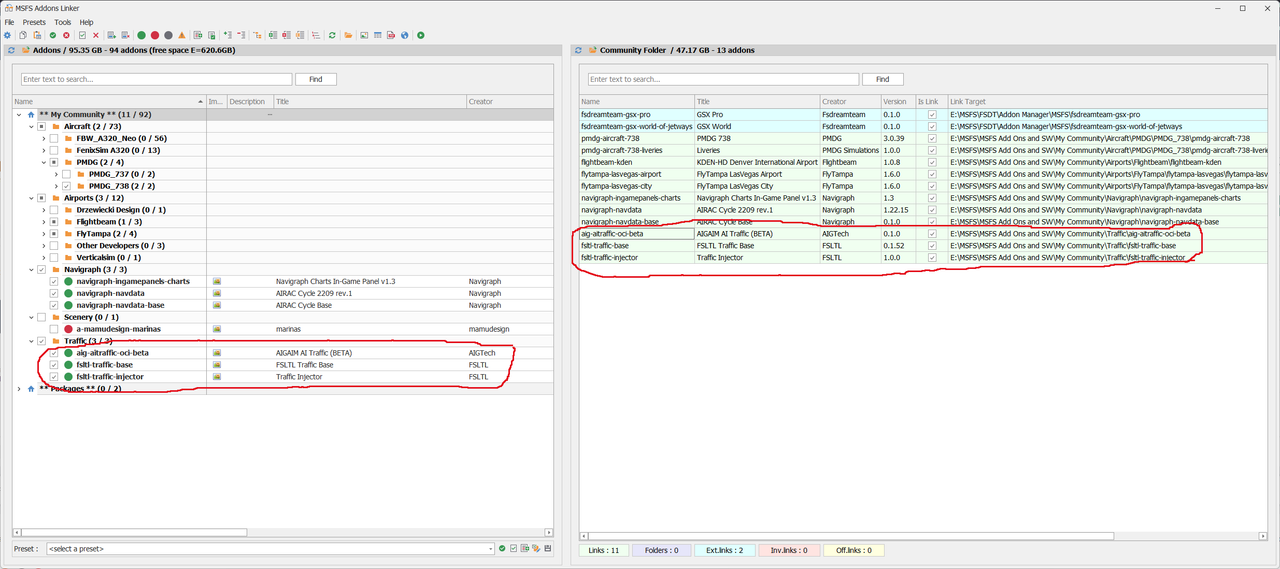Click Find button in Addons panel
Screen dimensions: 1280x569
click(x=316, y=79)
